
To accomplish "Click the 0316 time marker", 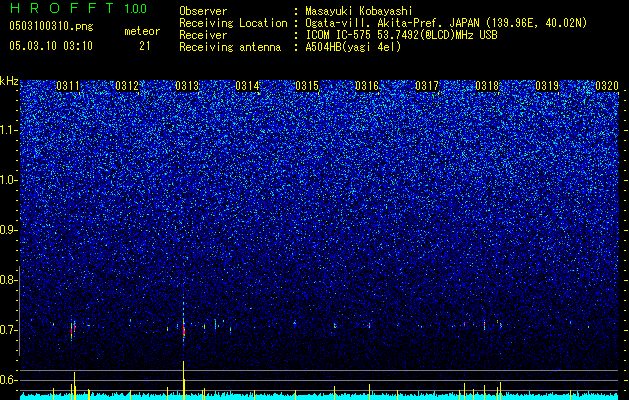I will point(367,86).
